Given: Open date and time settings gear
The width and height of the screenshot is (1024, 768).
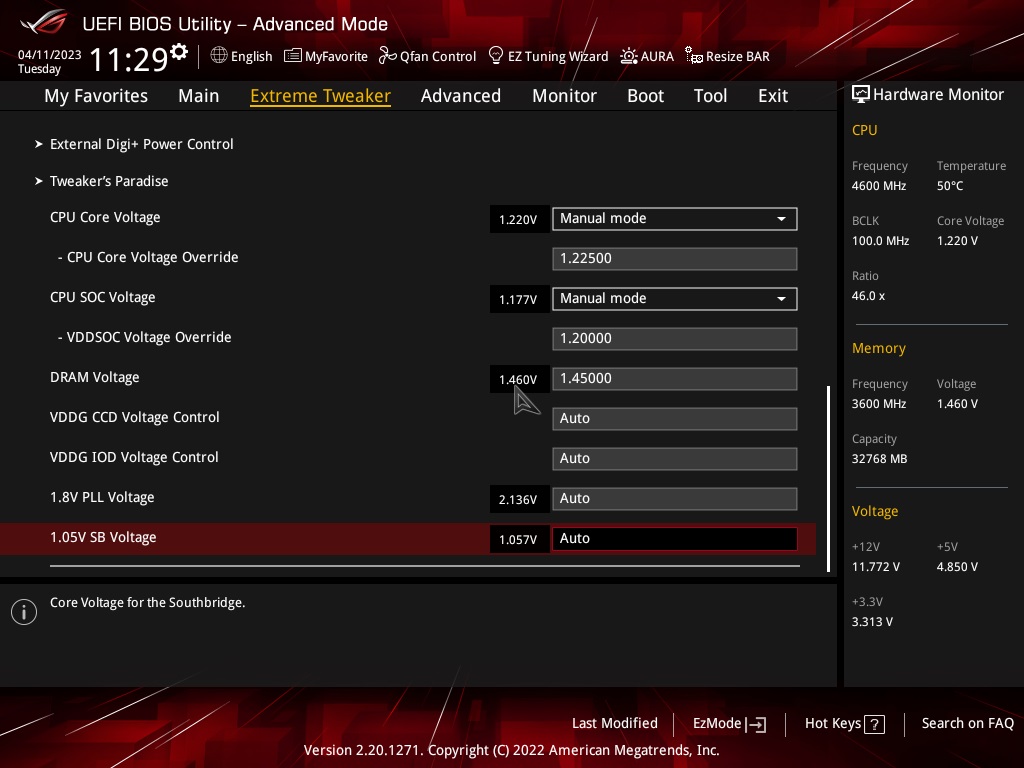Looking at the screenshot, I should pyautogui.click(x=179, y=51).
